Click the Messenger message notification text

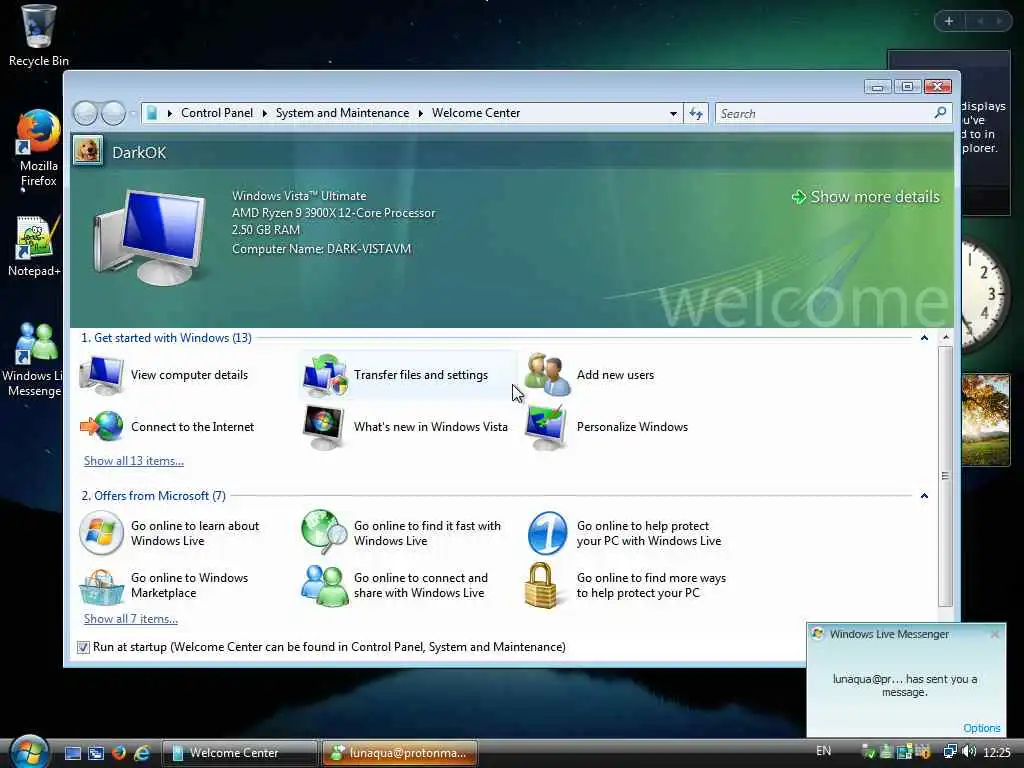[x=904, y=686]
